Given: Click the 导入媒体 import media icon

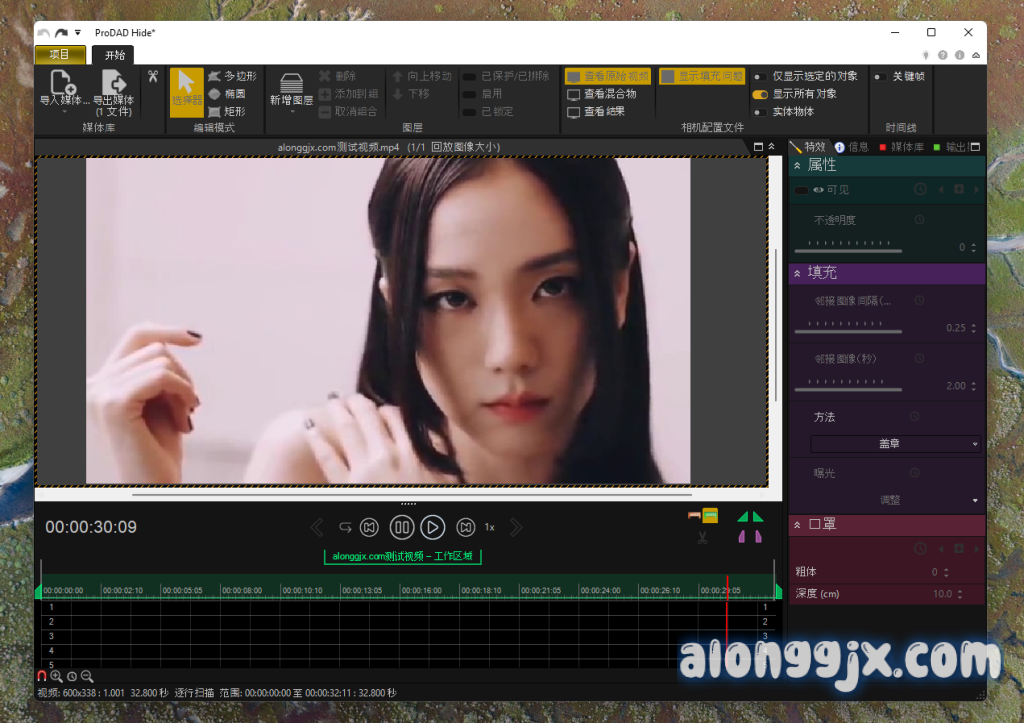Looking at the screenshot, I should pos(62,83).
